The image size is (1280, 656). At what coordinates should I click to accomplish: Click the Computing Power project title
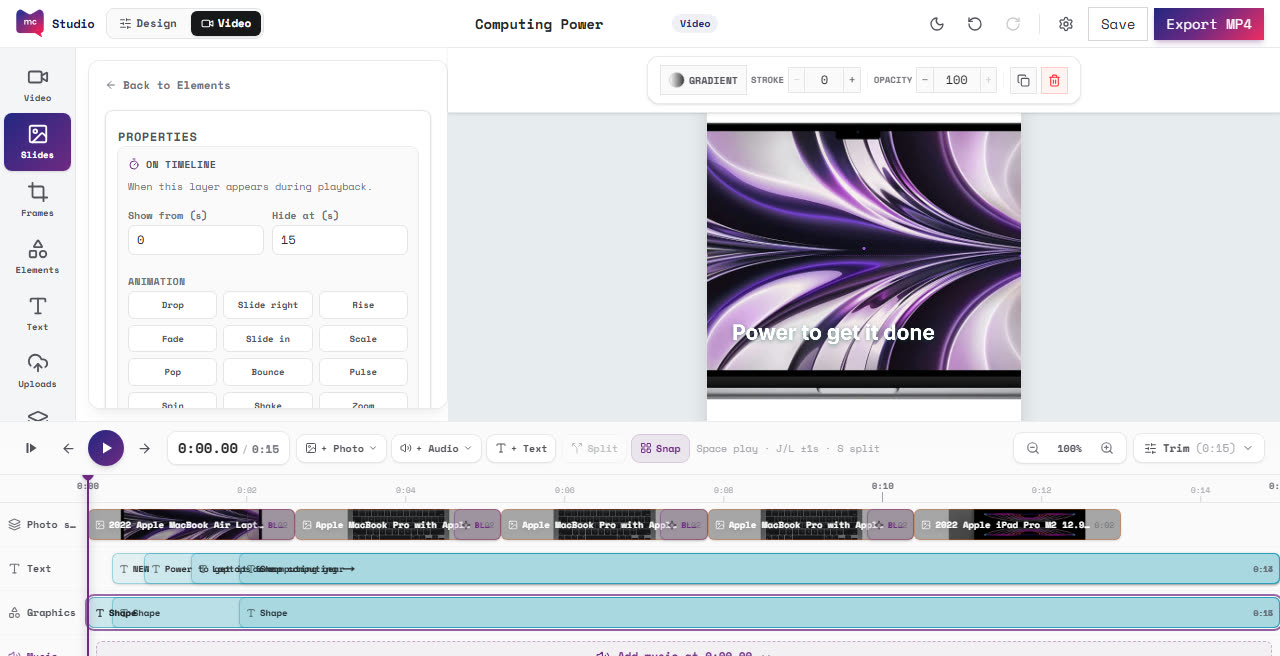tap(539, 24)
